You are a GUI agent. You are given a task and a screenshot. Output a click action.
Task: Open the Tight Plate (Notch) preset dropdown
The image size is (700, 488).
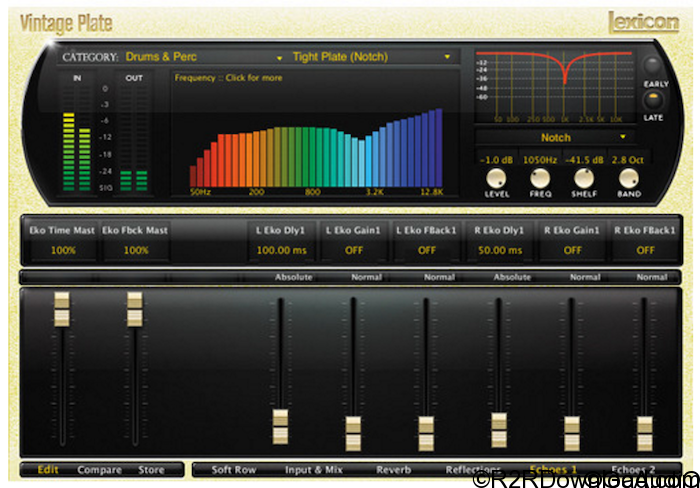coord(371,57)
